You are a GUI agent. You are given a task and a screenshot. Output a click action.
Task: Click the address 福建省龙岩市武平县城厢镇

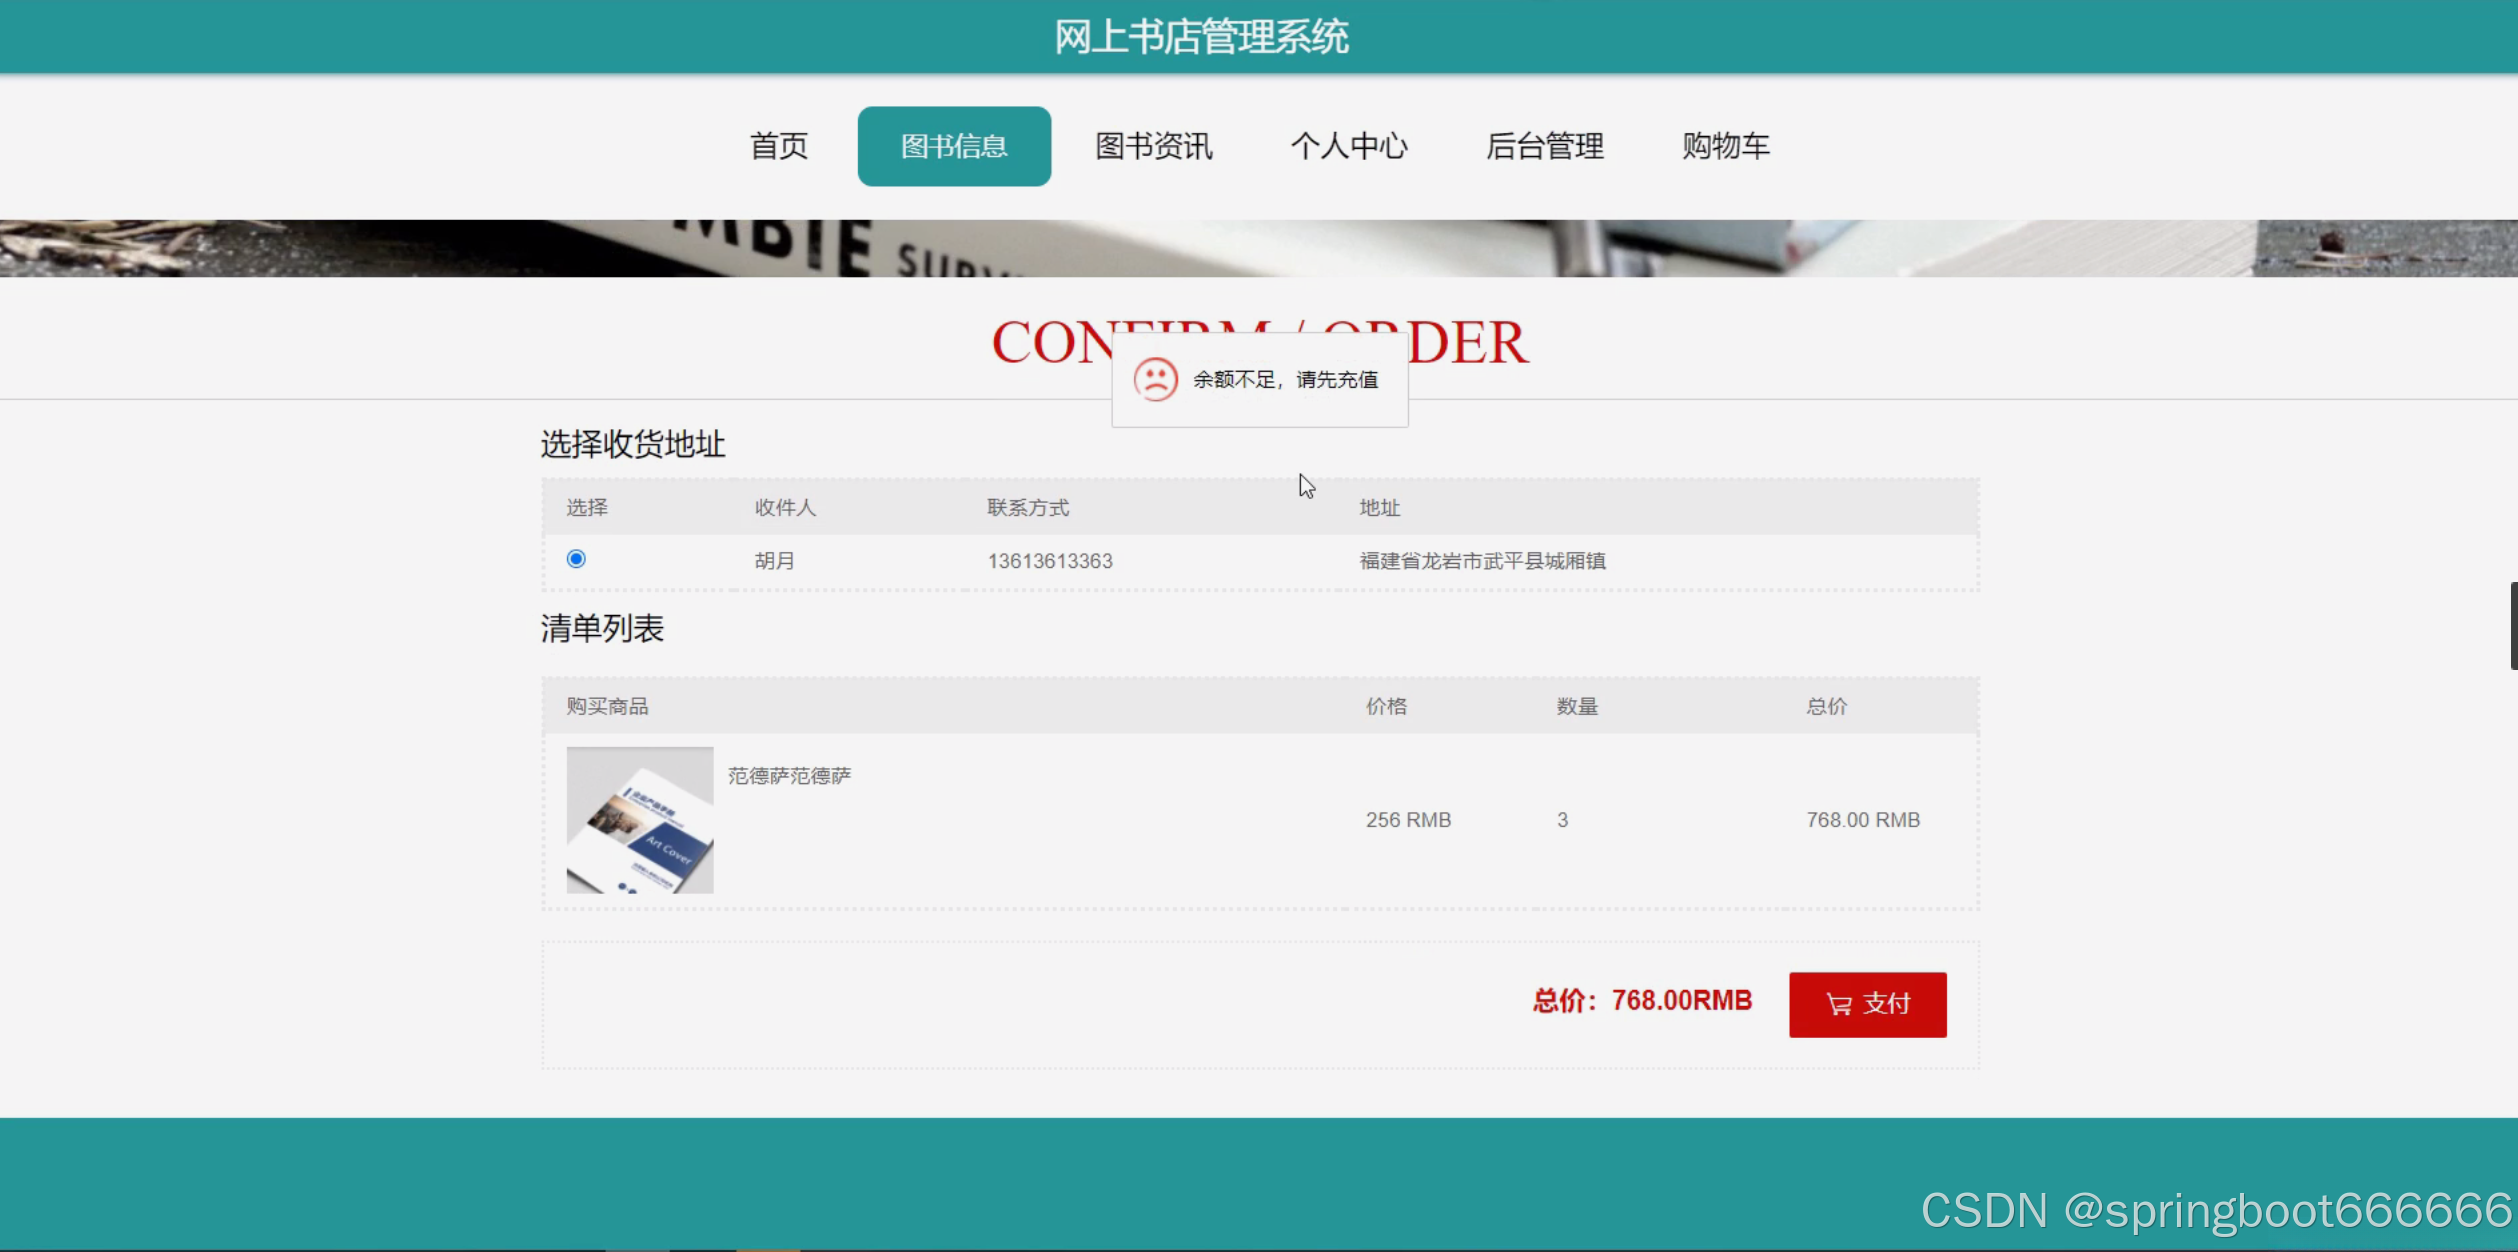pyautogui.click(x=1482, y=561)
